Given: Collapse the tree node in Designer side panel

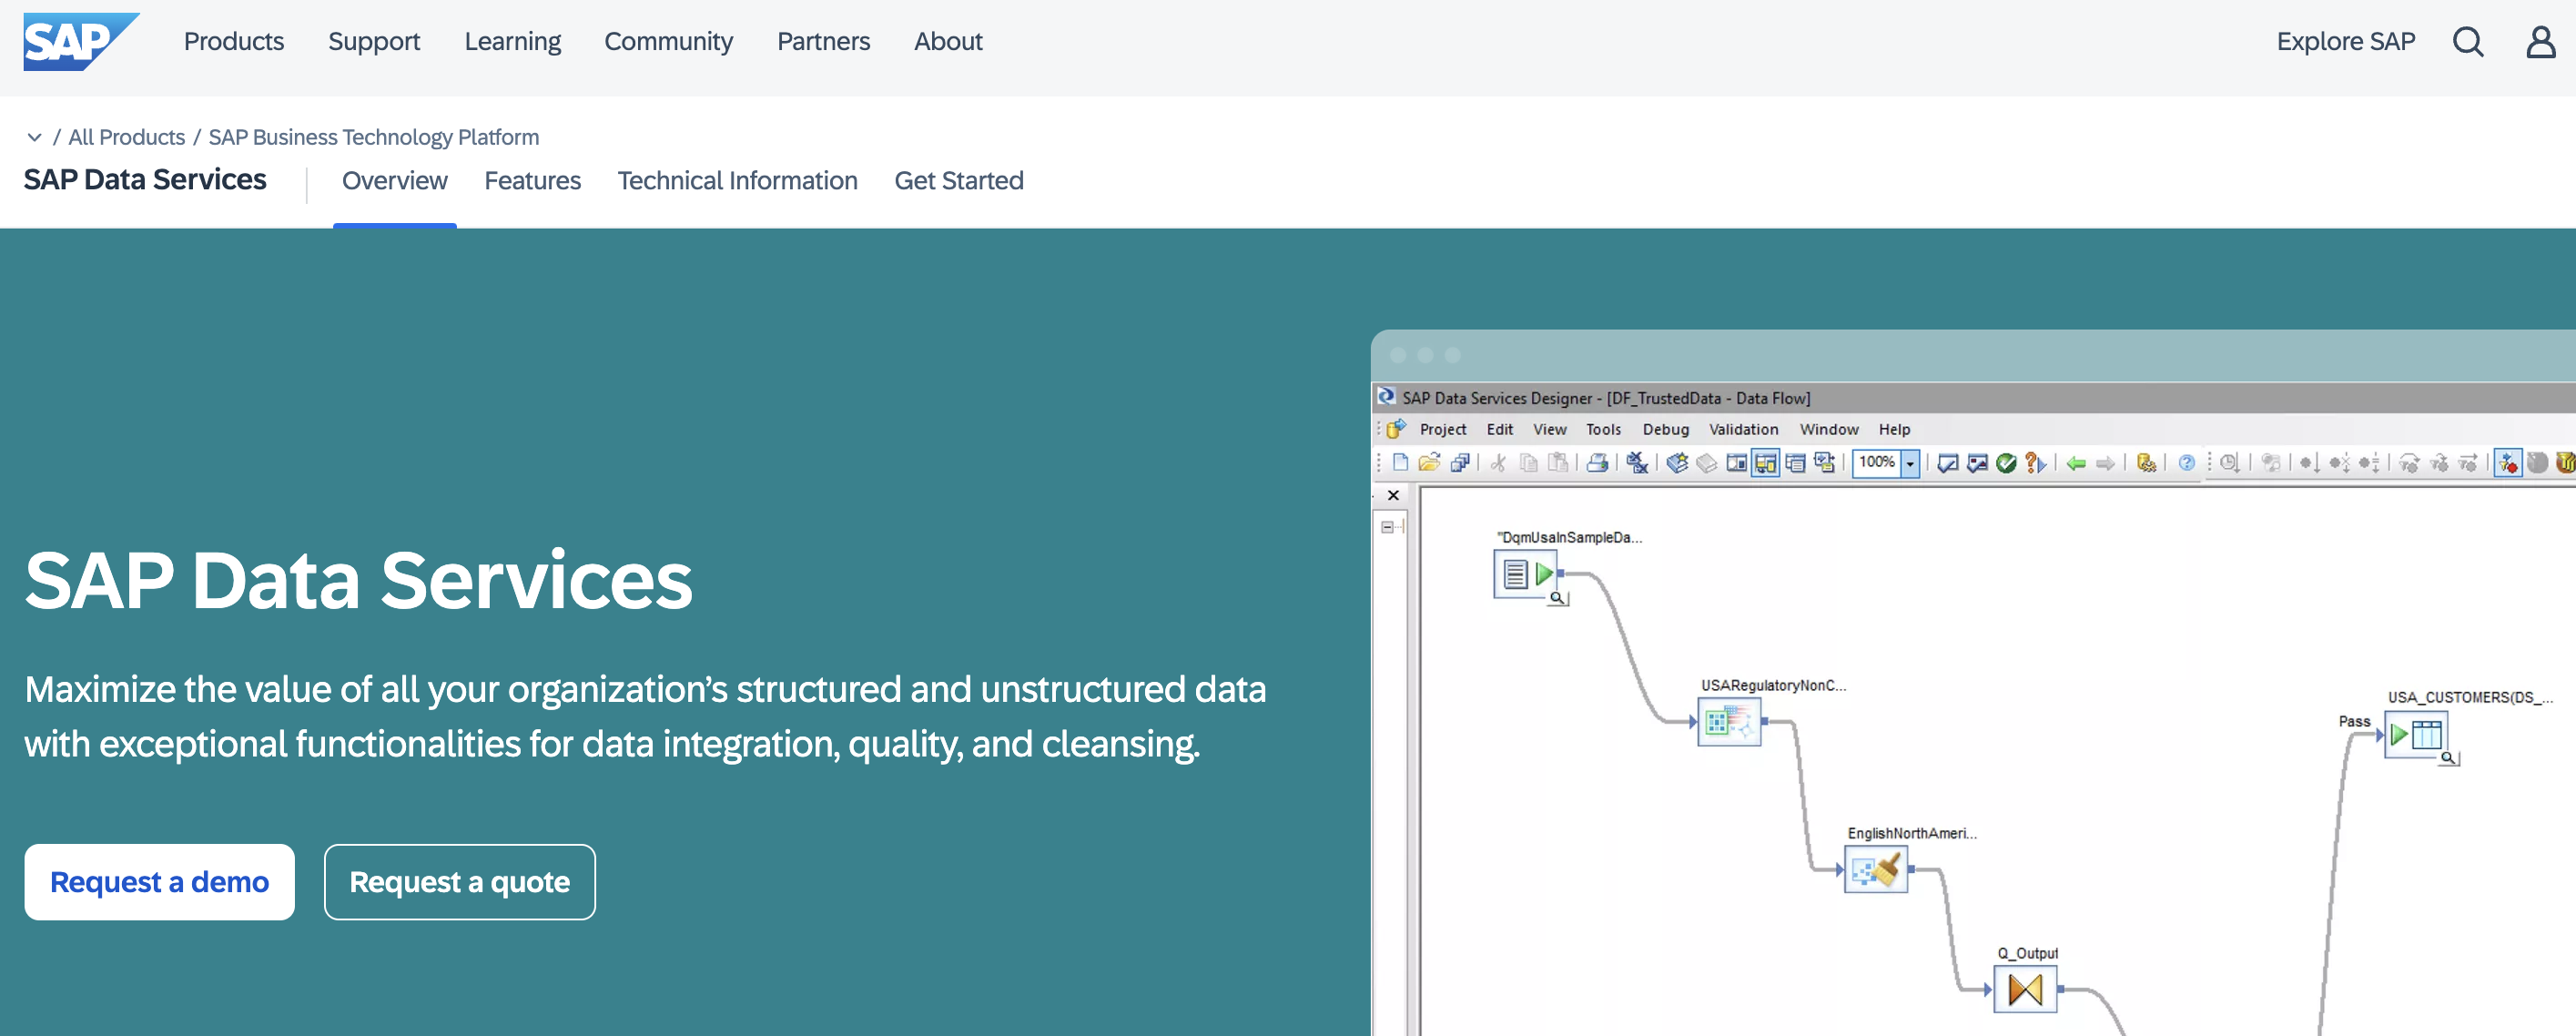Looking at the screenshot, I should [x=1387, y=527].
